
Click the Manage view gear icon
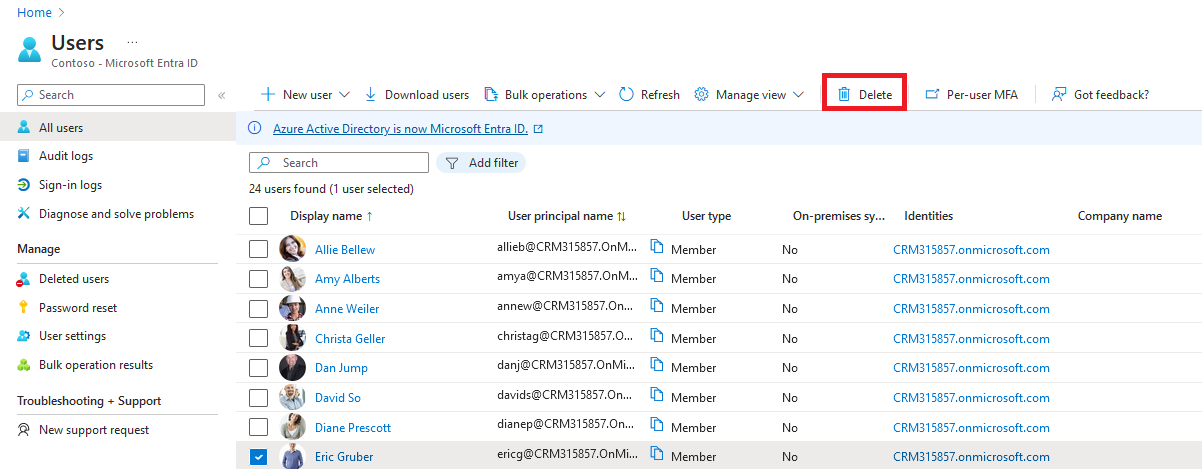702,95
